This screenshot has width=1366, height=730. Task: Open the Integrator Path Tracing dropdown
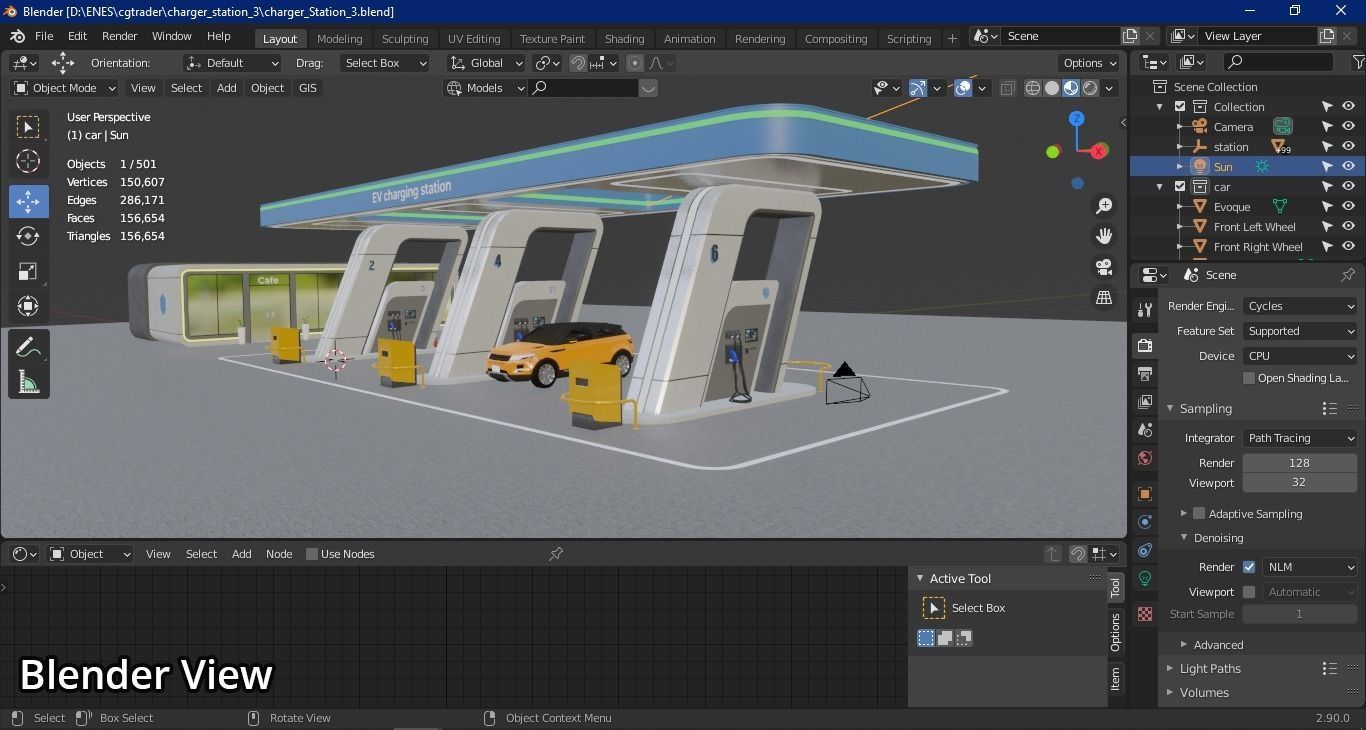click(1300, 438)
